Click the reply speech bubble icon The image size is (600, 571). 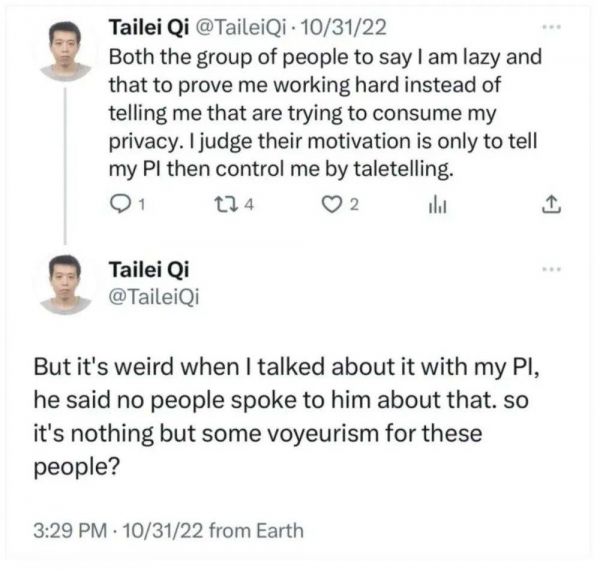click(121, 206)
